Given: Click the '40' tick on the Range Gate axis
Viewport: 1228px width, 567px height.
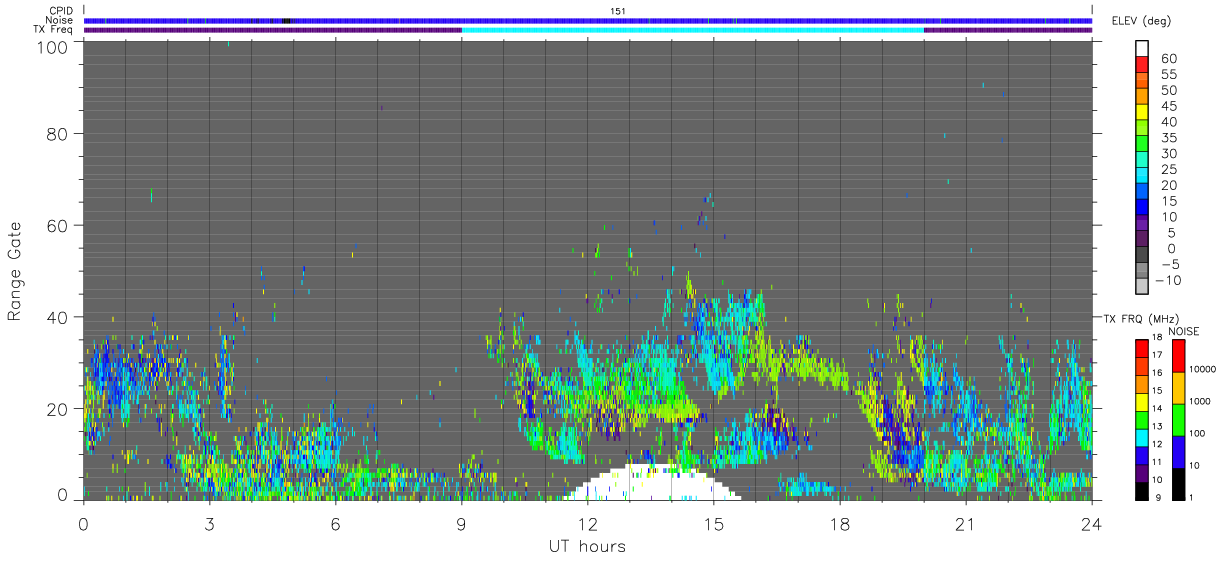Looking at the screenshot, I should tap(58, 317).
